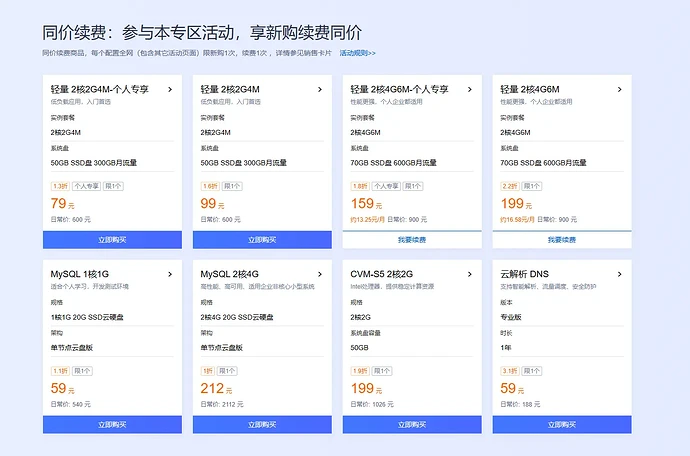Click 2核4G 20G SSD云硬盘 spec
690x456 pixels.
pyautogui.click(x=237, y=317)
